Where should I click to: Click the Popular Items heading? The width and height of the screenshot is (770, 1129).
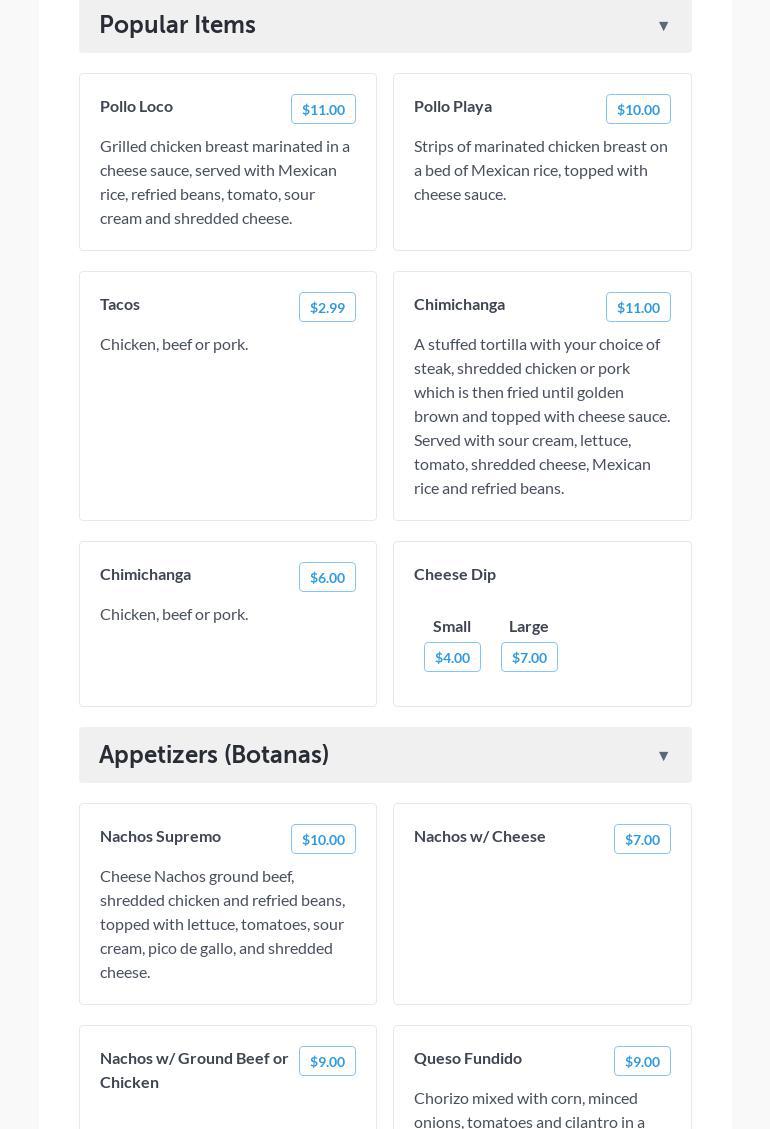177,25
